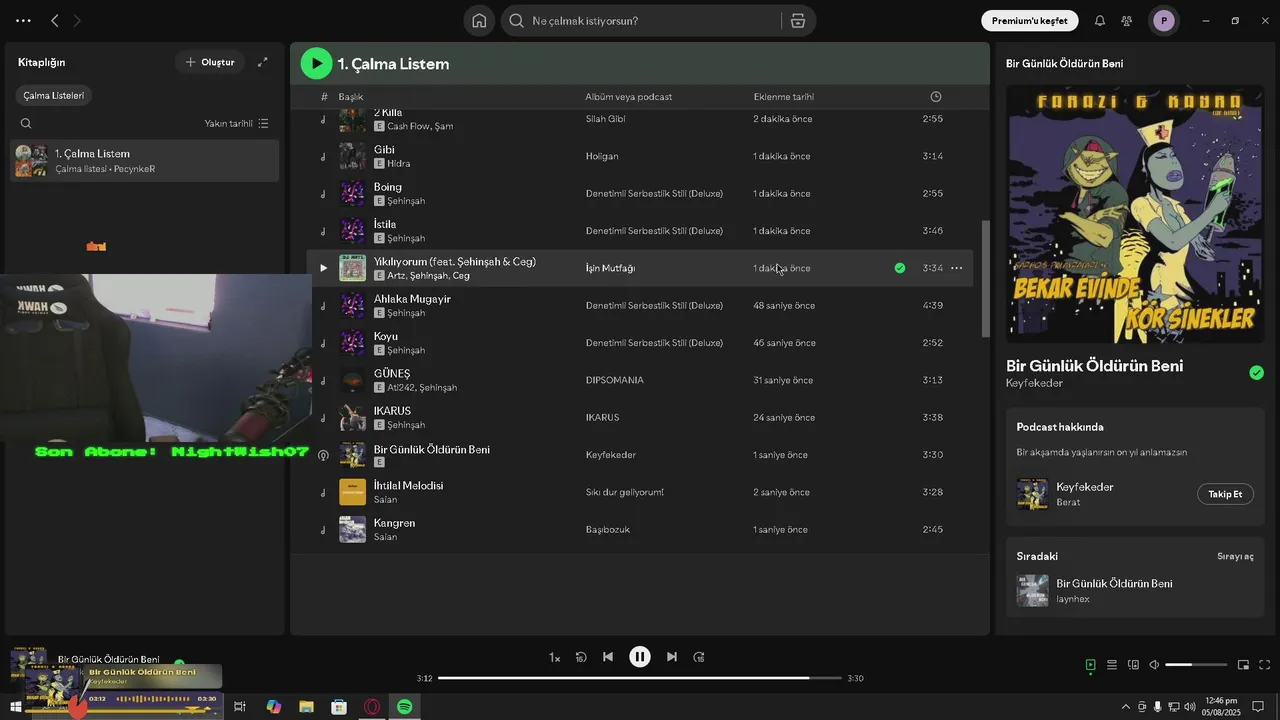Viewport: 1280px width, 720px height.
Task: Open the Browse icon next to search
Action: coord(798,21)
